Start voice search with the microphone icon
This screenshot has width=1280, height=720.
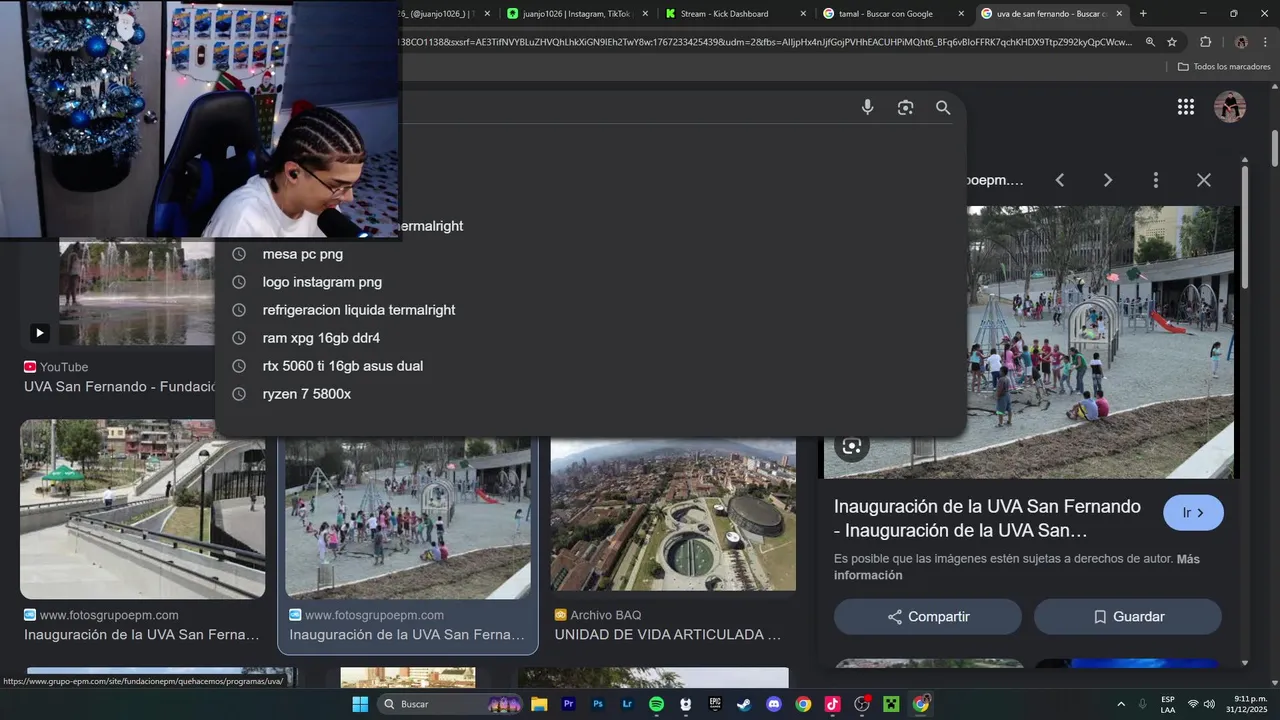pos(867,107)
